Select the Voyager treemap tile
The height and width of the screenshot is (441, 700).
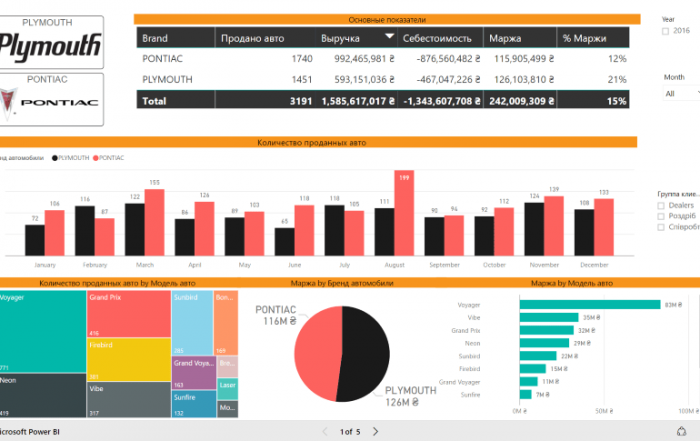[x=43, y=332]
